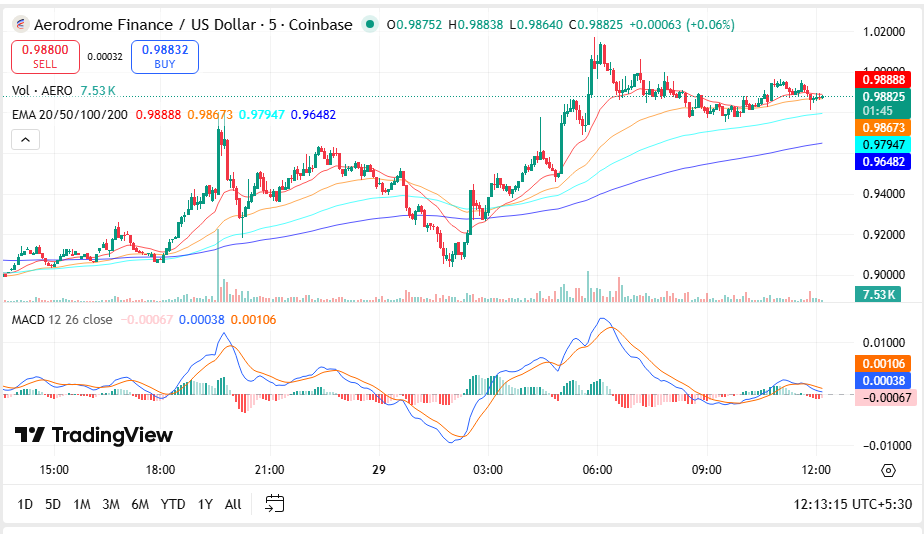Click the TradingView logo watermark

click(94, 435)
